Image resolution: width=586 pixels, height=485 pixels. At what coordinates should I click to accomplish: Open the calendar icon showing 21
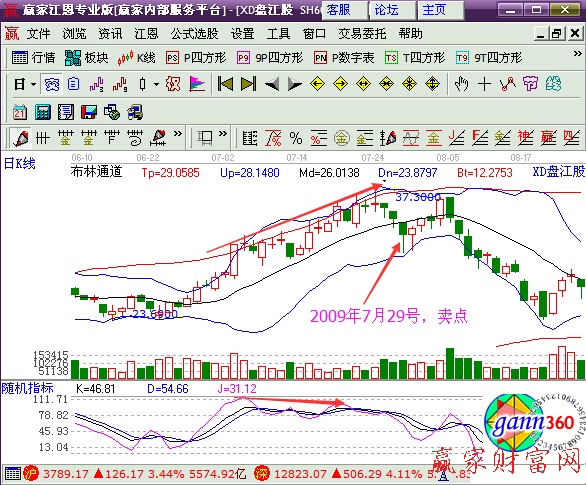click(20, 112)
